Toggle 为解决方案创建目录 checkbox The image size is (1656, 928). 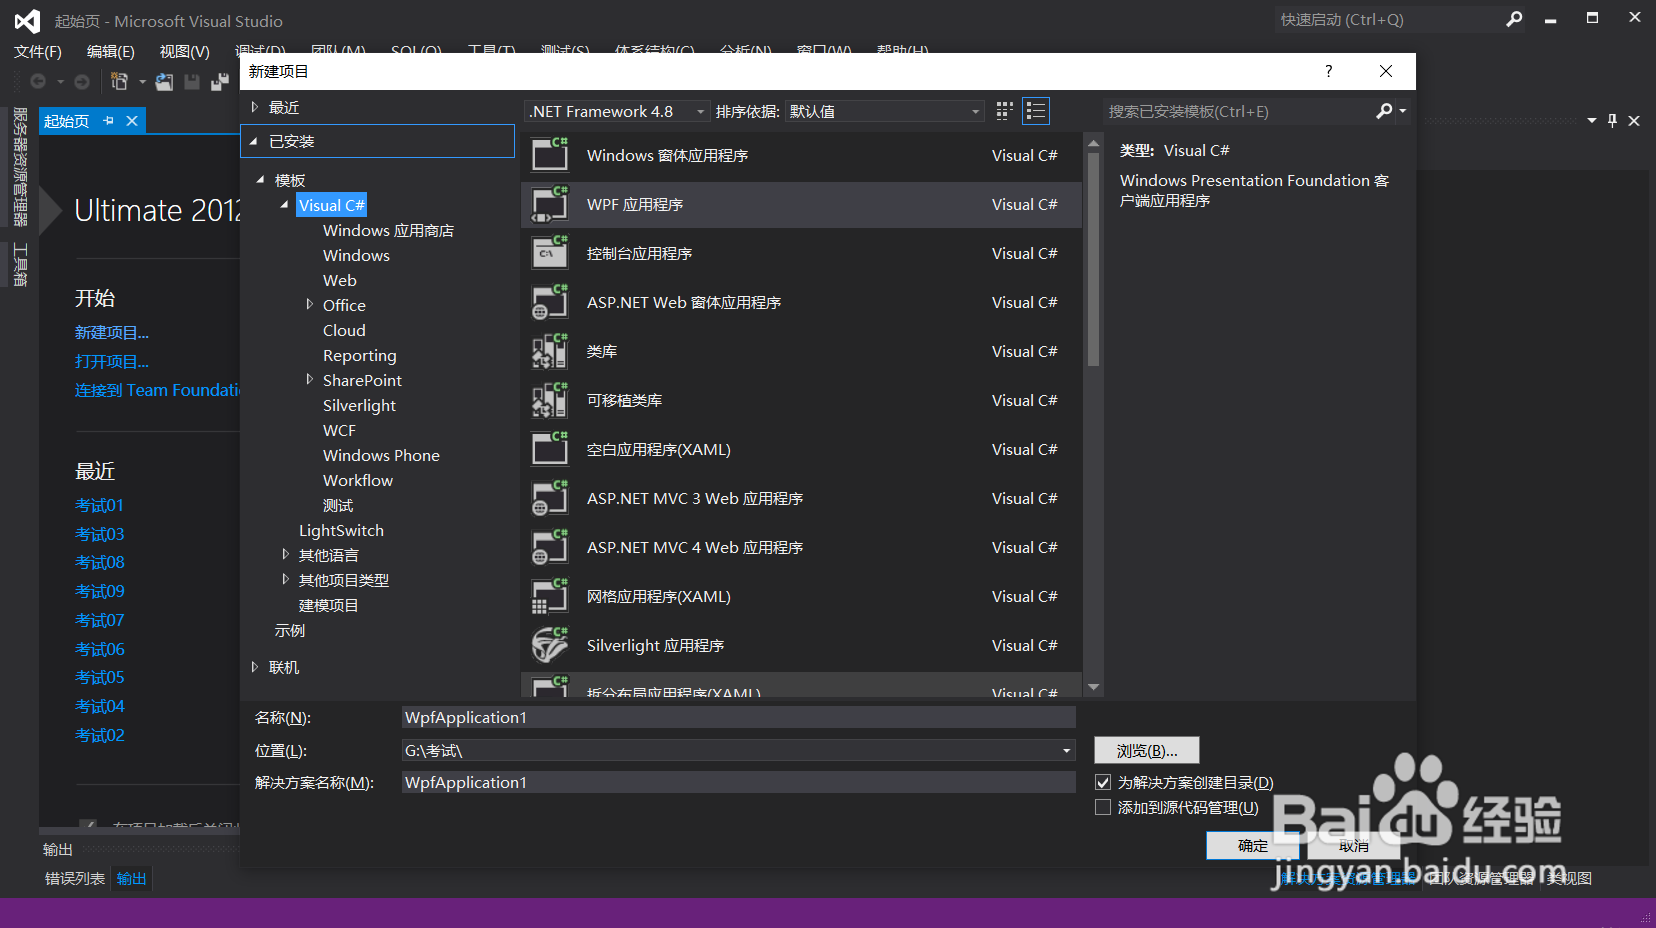pos(1103,782)
